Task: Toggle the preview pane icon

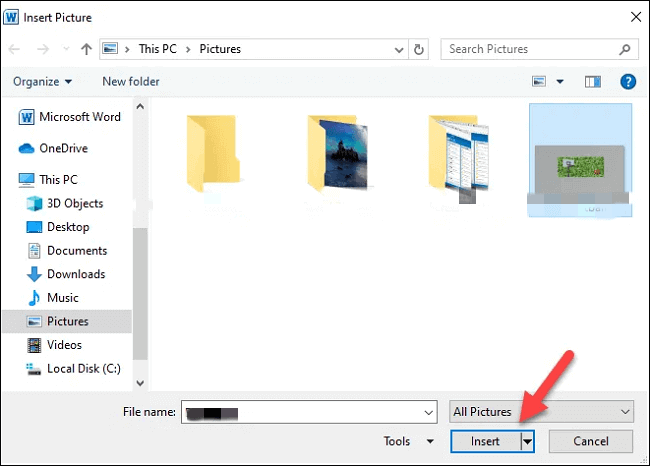Action: tap(593, 81)
